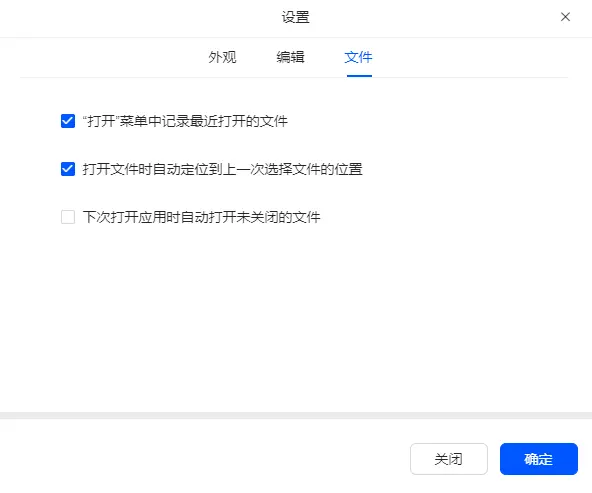
Task: Select the 文件 tab
Action: pos(358,57)
